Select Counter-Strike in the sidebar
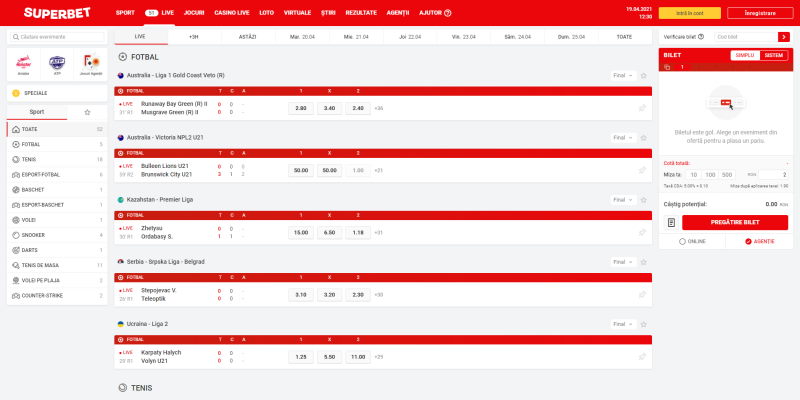 (57, 295)
